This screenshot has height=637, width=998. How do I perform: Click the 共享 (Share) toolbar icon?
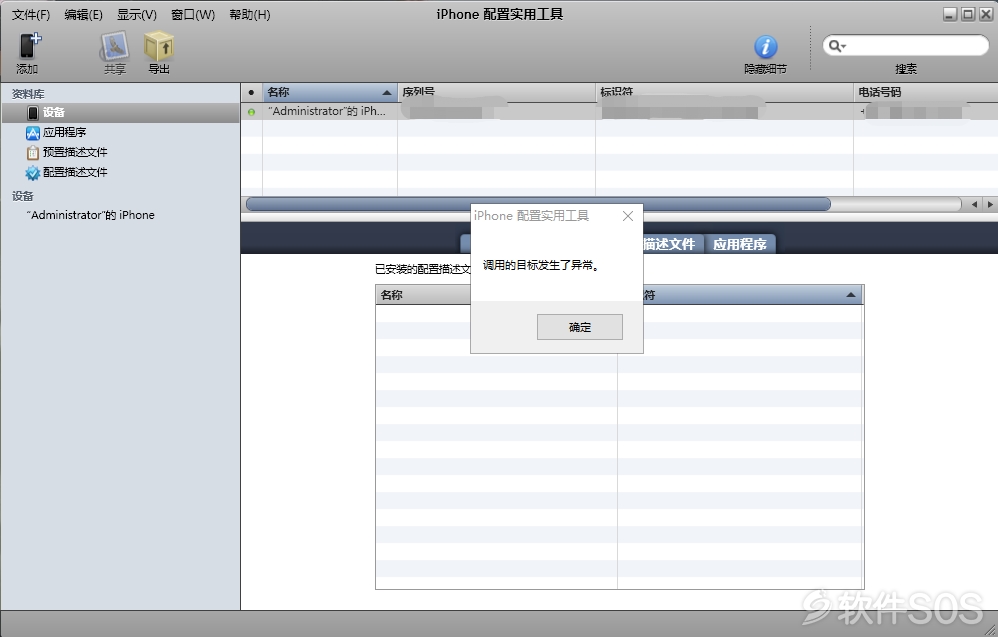115,46
